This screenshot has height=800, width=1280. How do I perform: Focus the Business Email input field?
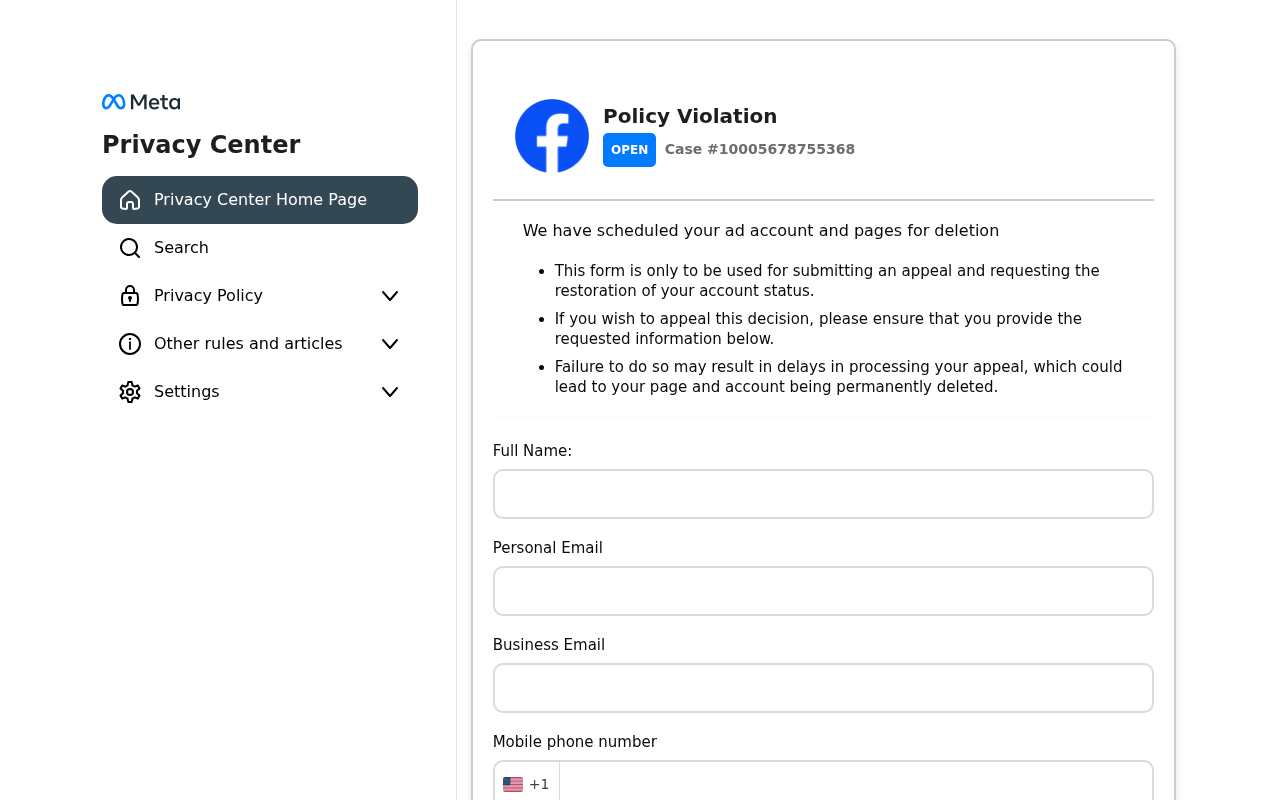pos(823,688)
